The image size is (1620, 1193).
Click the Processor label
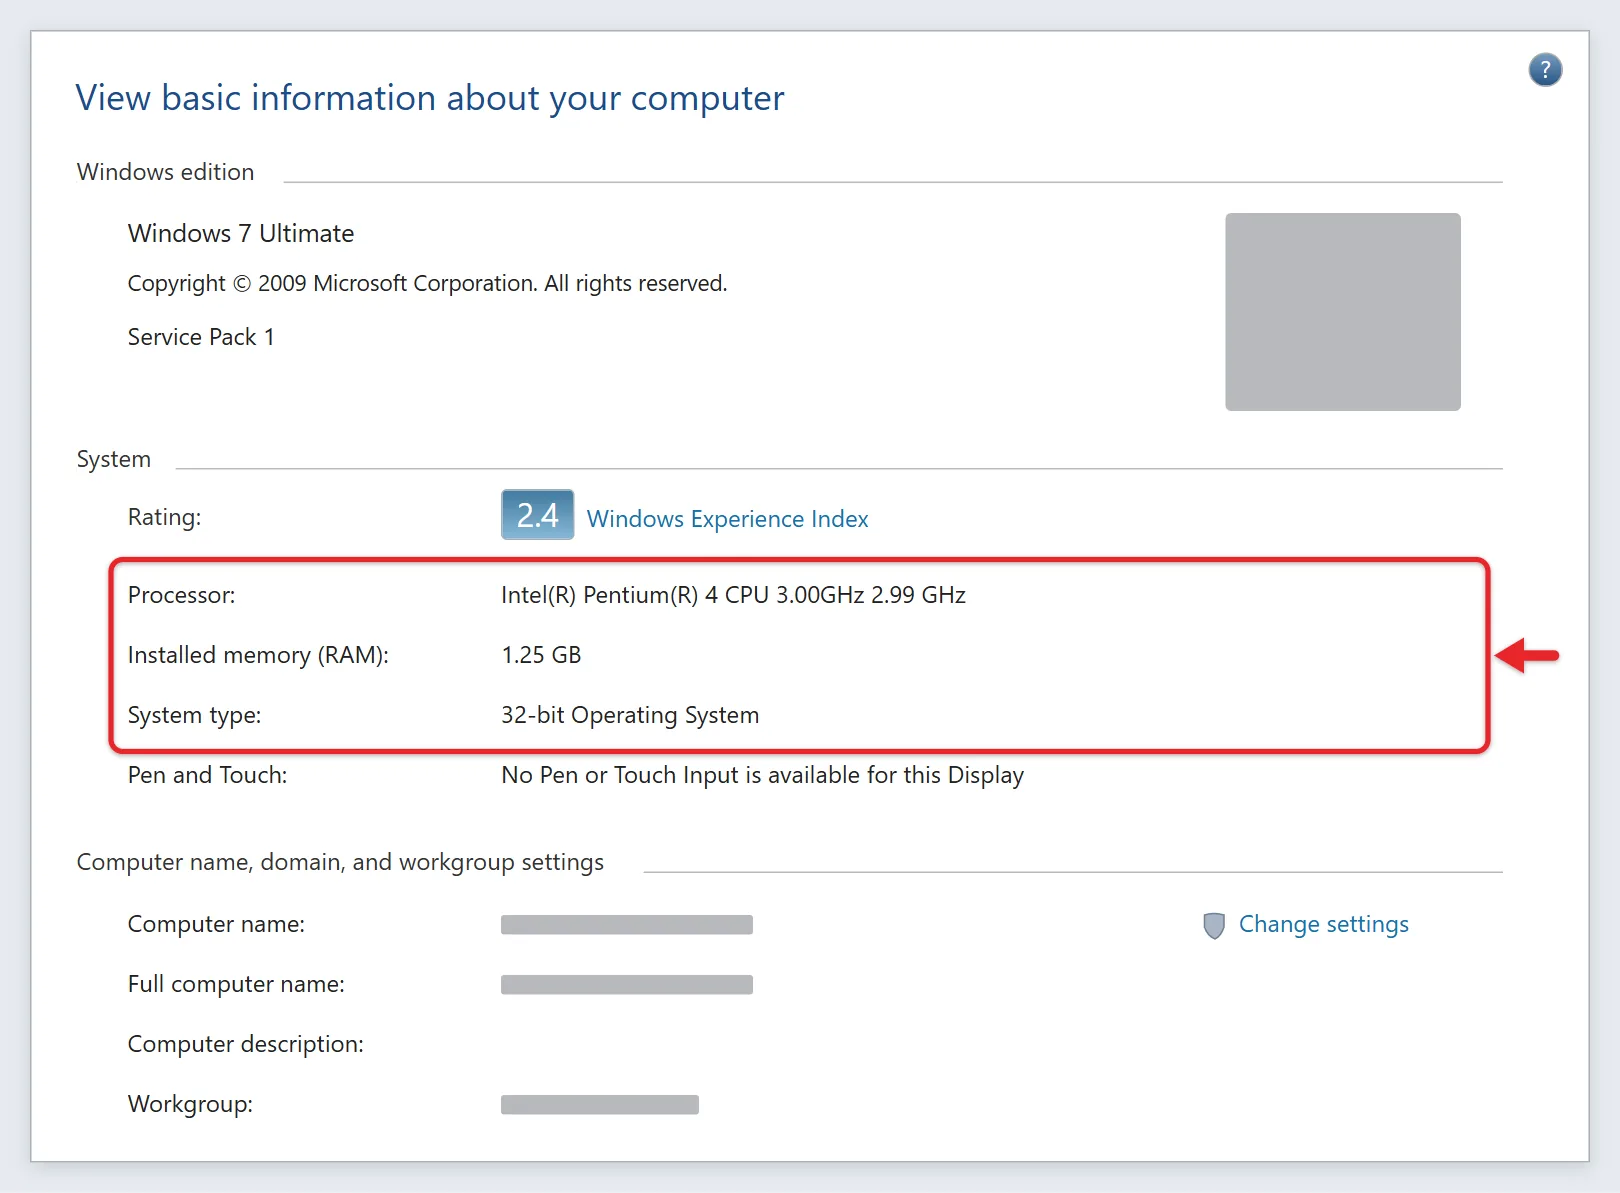click(x=182, y=595)
